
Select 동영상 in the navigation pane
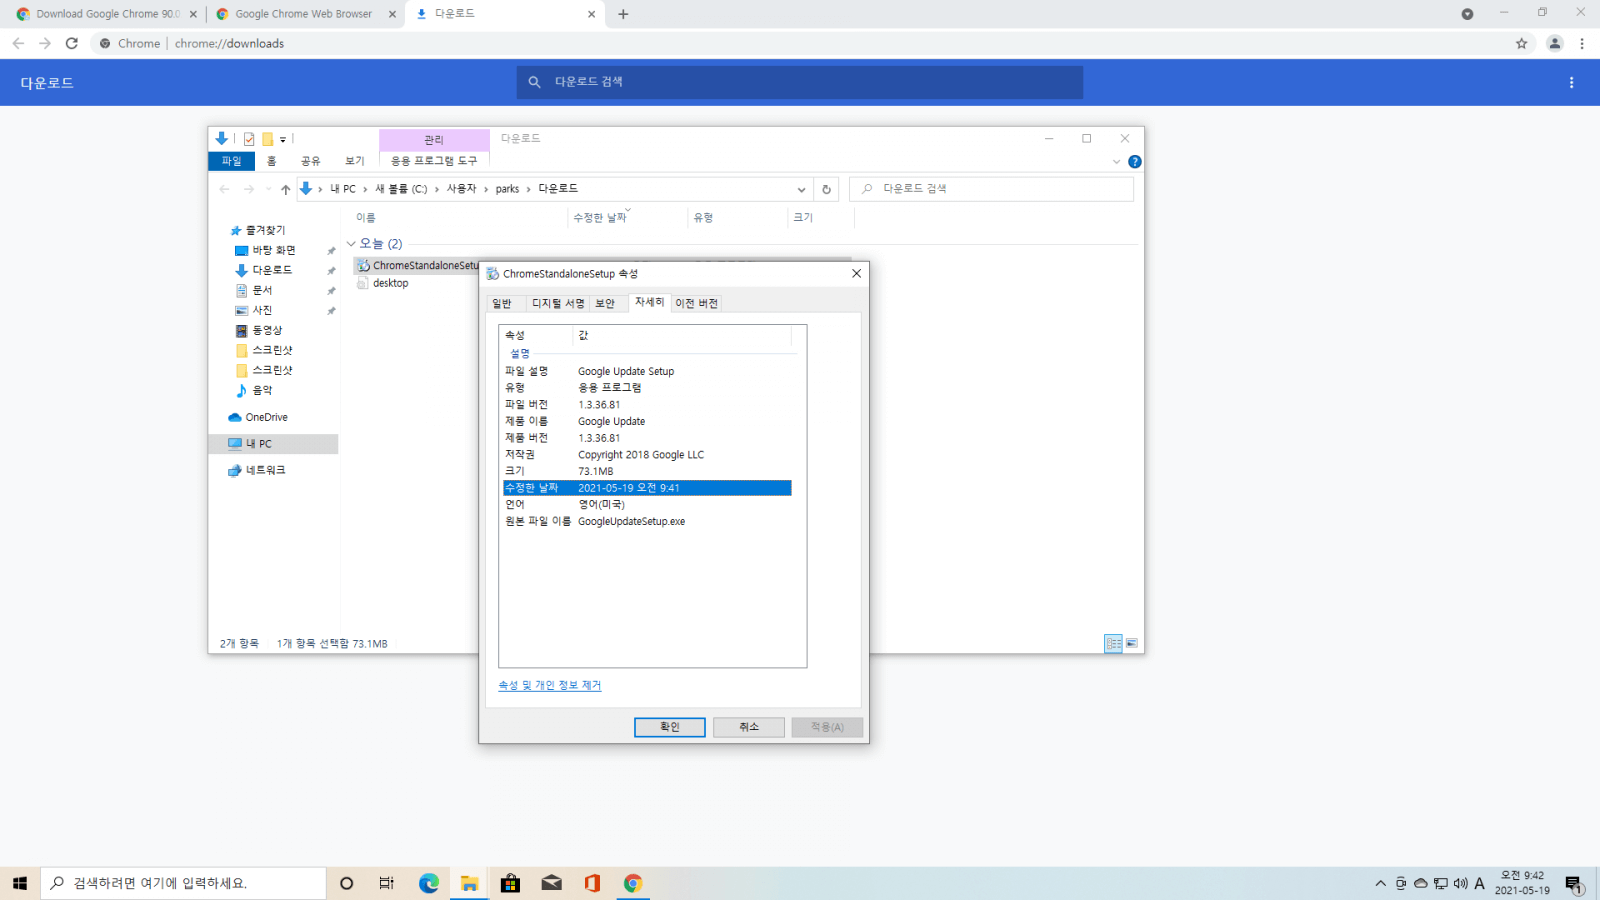point(266,330)
